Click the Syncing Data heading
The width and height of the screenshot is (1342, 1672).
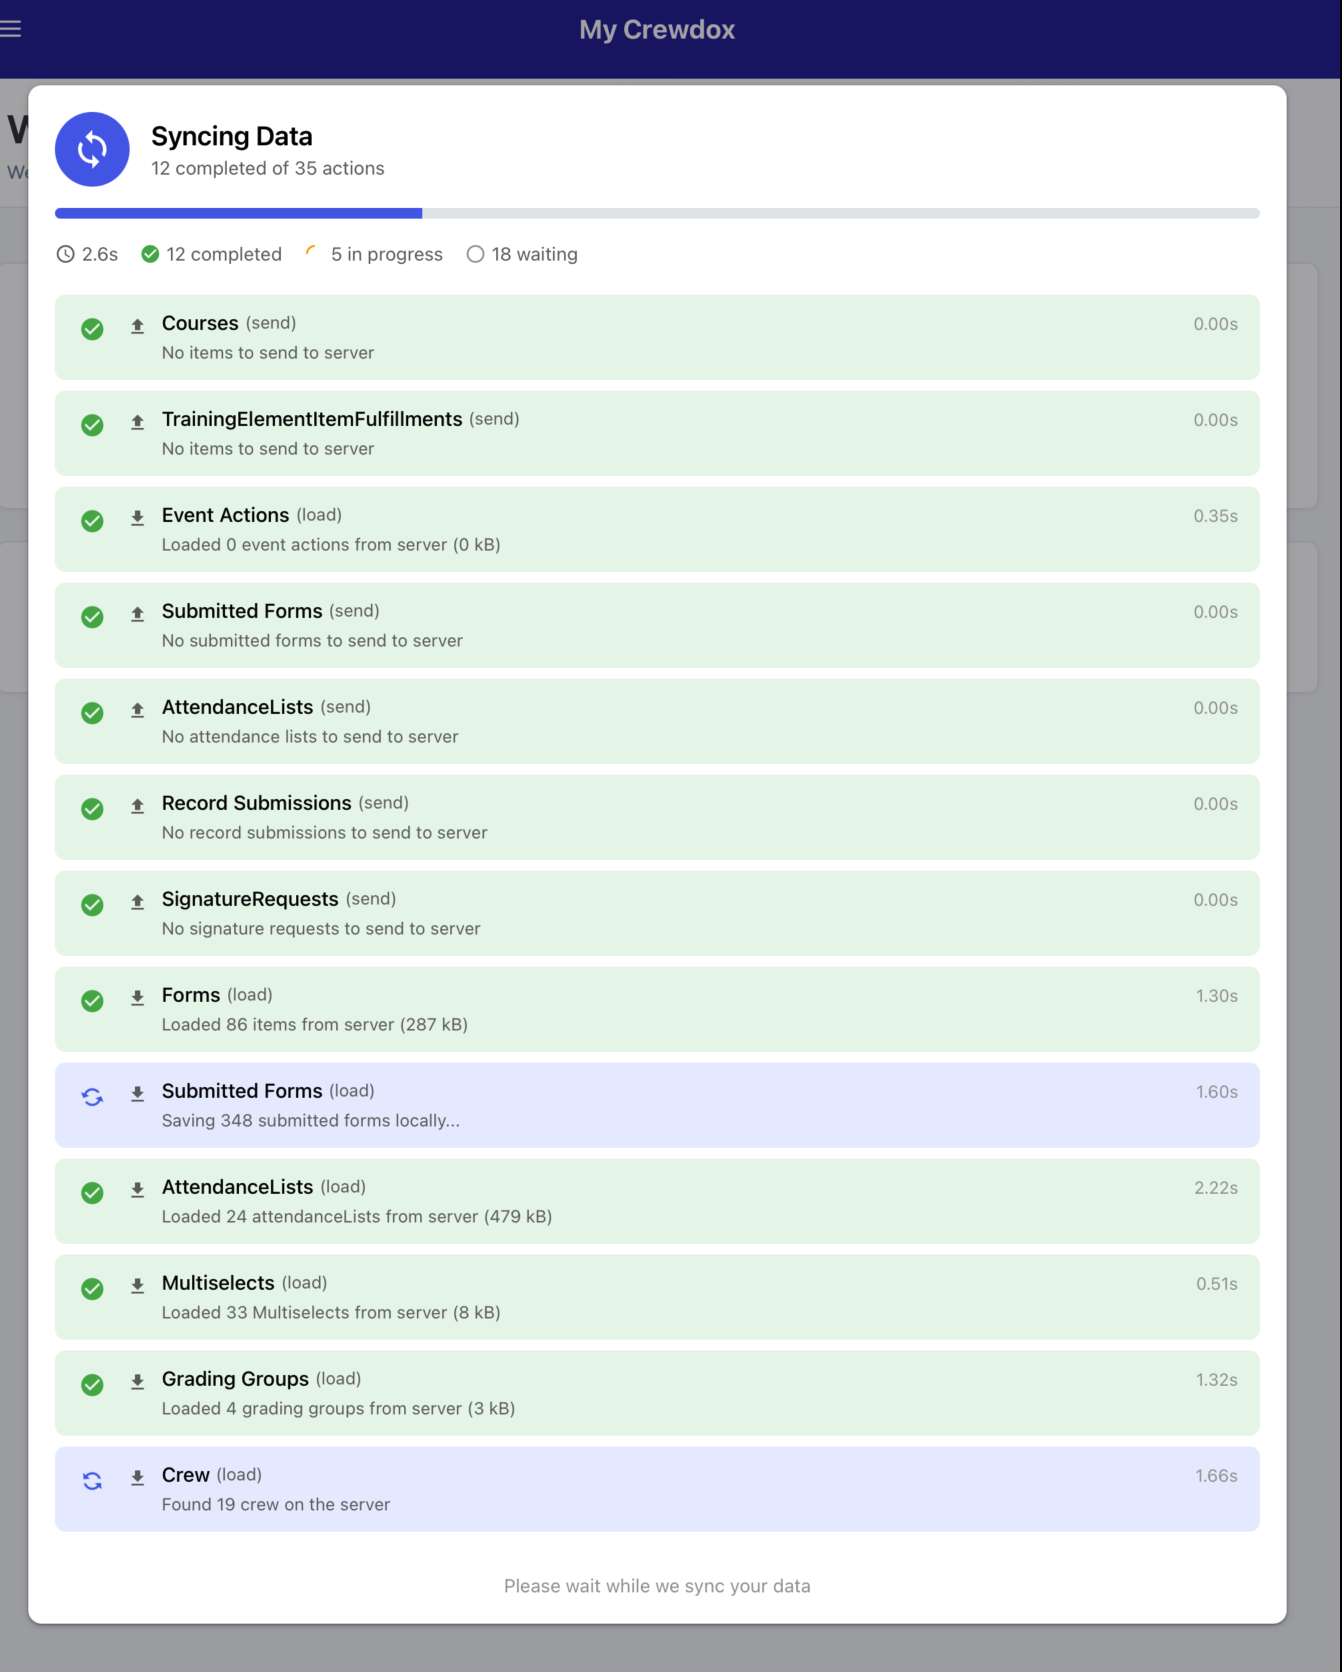[232, 136]
